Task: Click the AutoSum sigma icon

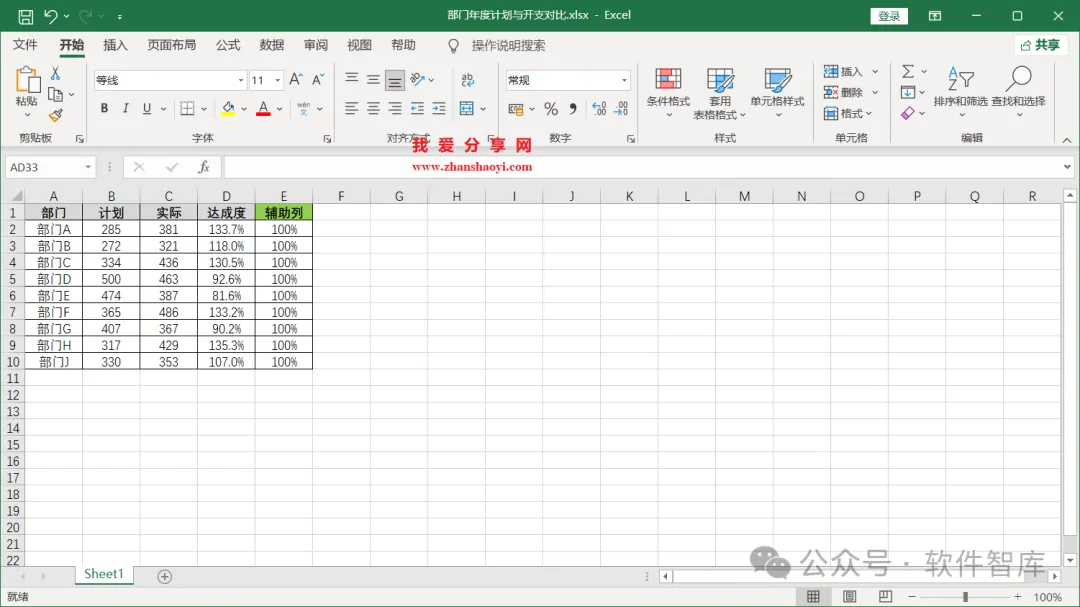Action: click(x=908, y=71)
